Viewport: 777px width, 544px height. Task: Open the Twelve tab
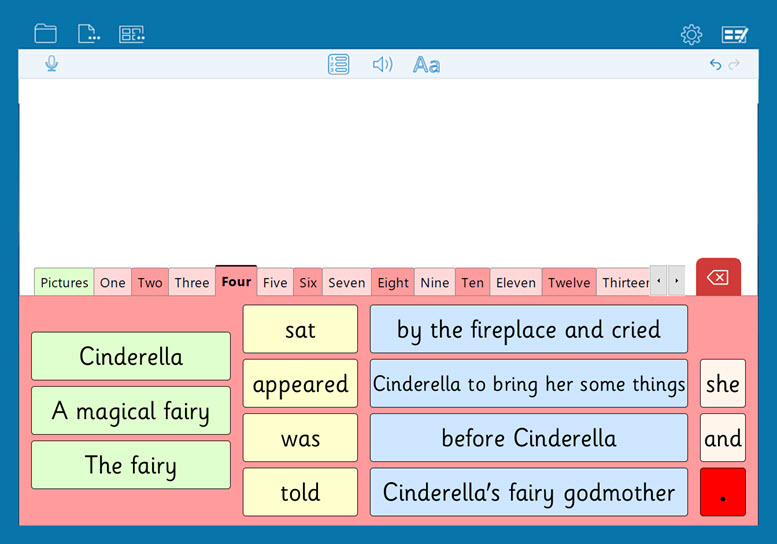(x=568, y=282)
